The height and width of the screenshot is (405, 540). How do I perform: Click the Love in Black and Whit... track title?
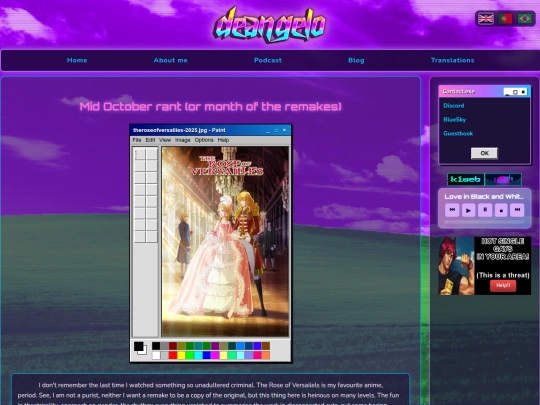coord(484,197)
